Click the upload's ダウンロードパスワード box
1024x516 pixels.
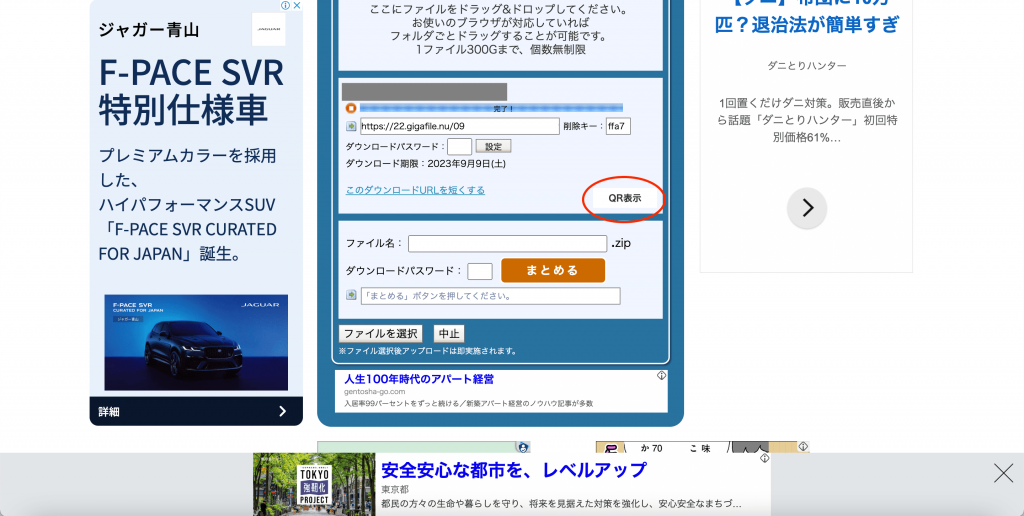click(459, 146)
